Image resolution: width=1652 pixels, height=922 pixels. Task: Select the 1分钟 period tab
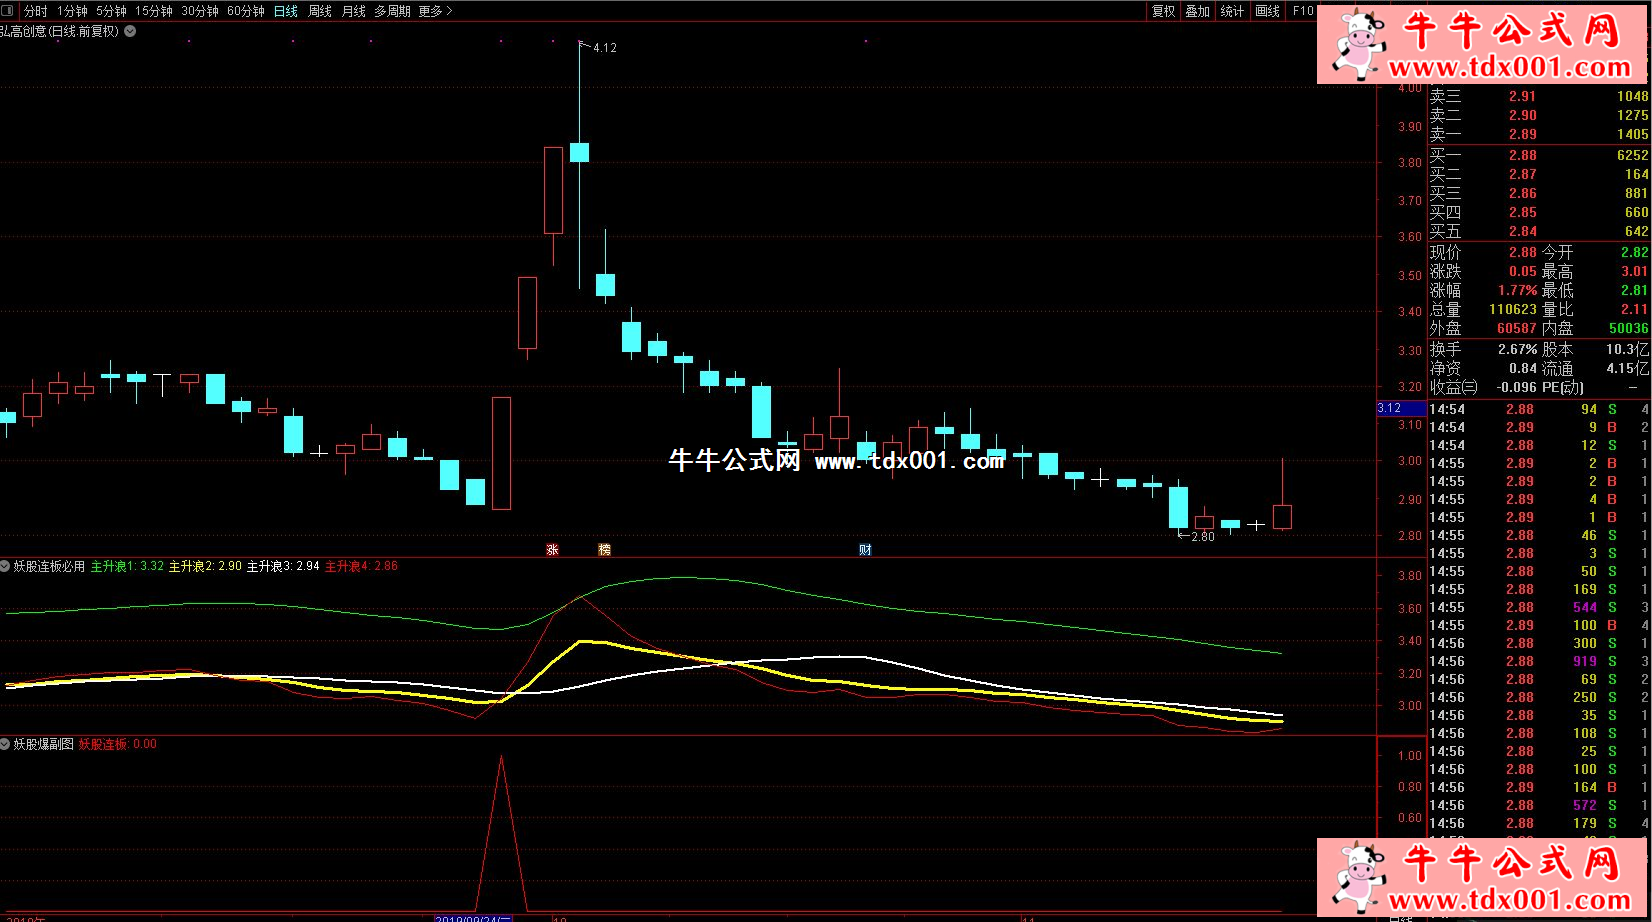[x=72, y=11]
